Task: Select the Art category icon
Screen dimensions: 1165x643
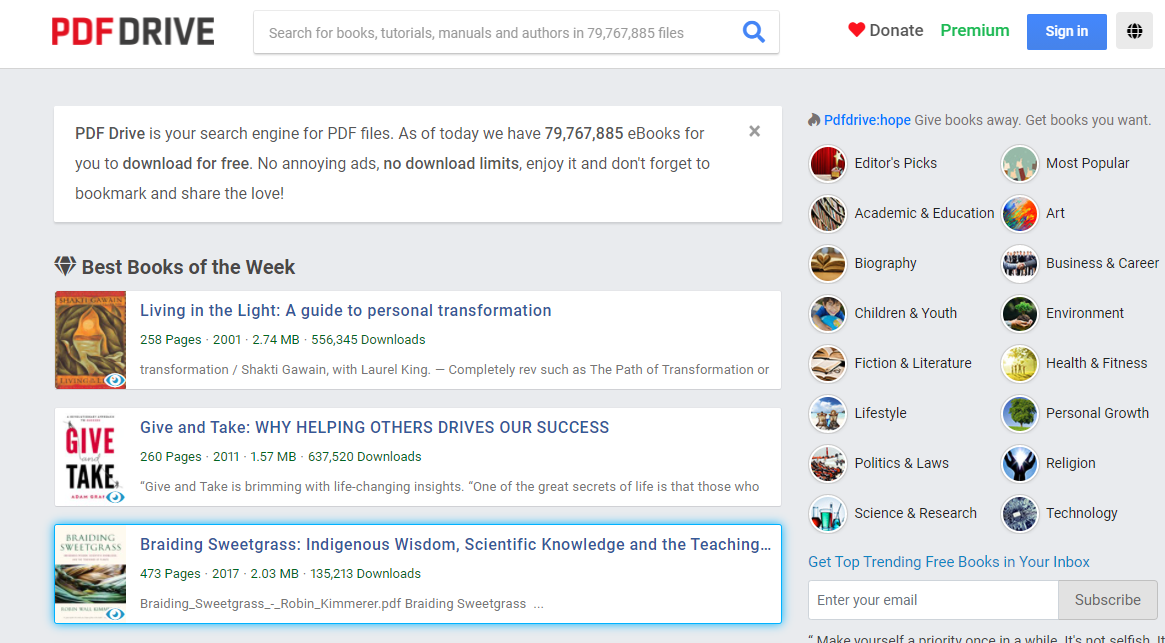Action: coord(1019,213)
